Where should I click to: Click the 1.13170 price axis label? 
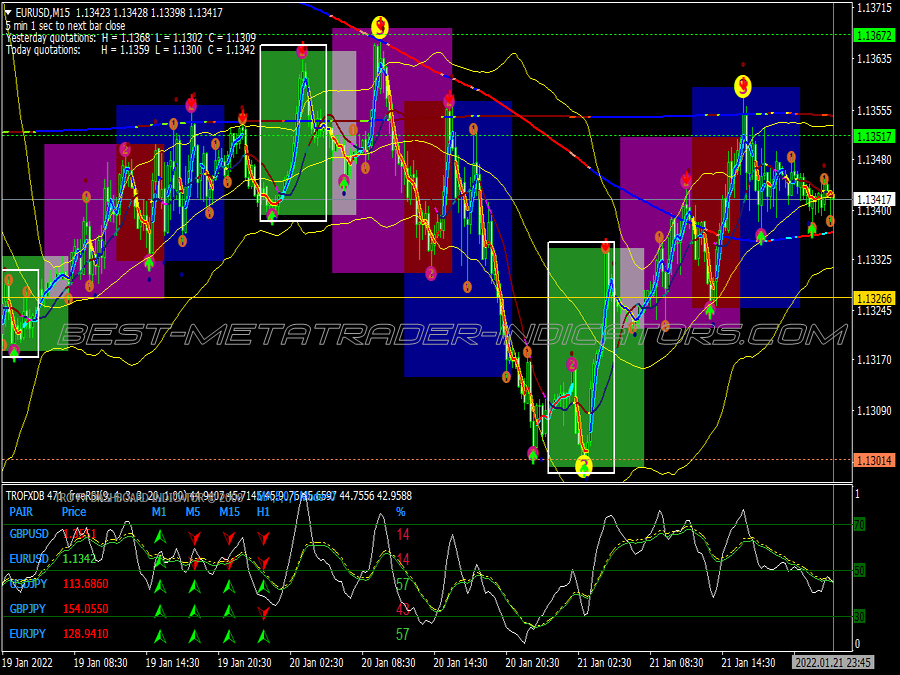874,360
